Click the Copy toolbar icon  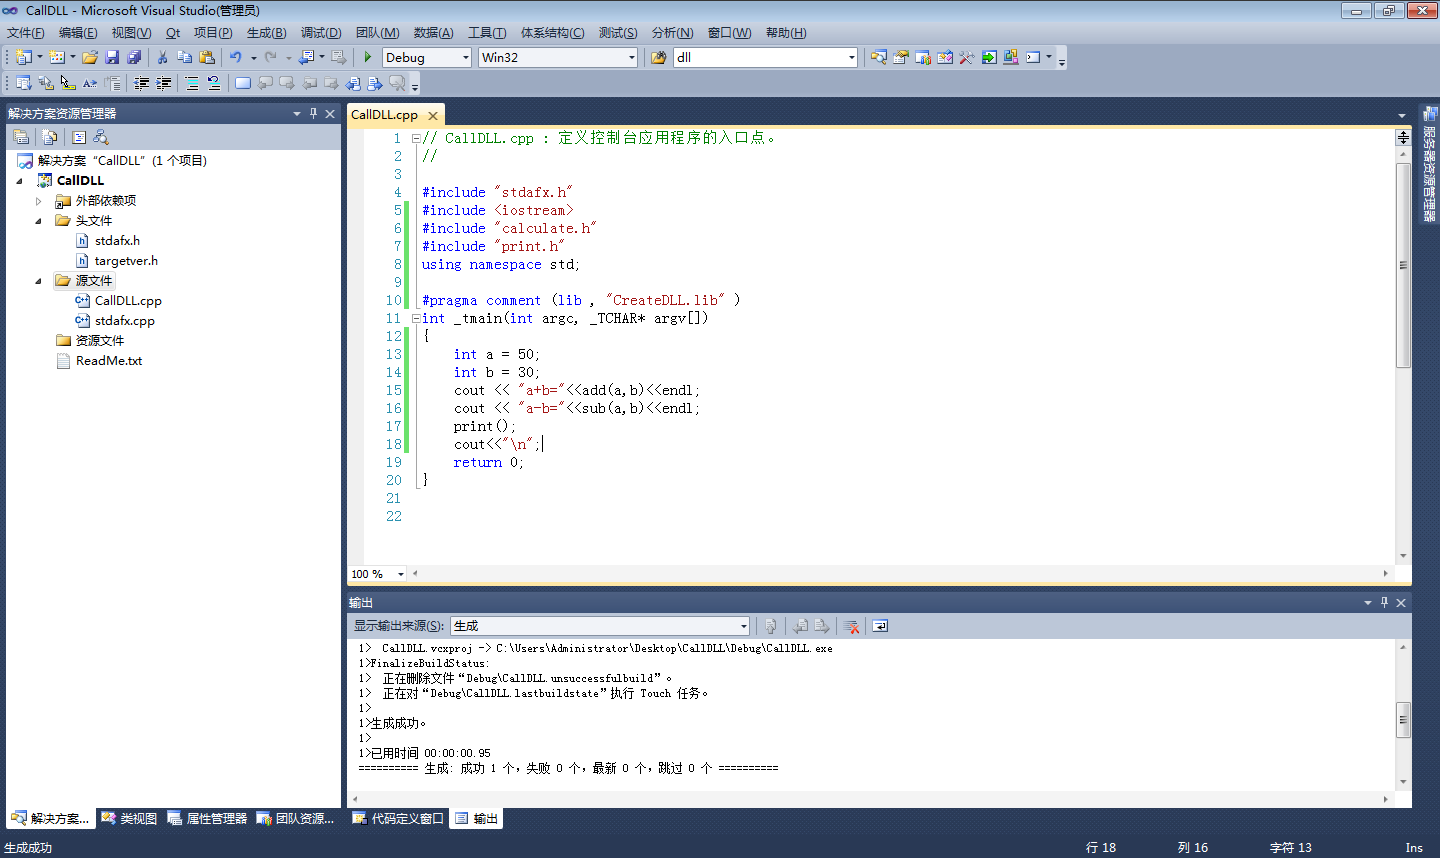coord(184,57)
